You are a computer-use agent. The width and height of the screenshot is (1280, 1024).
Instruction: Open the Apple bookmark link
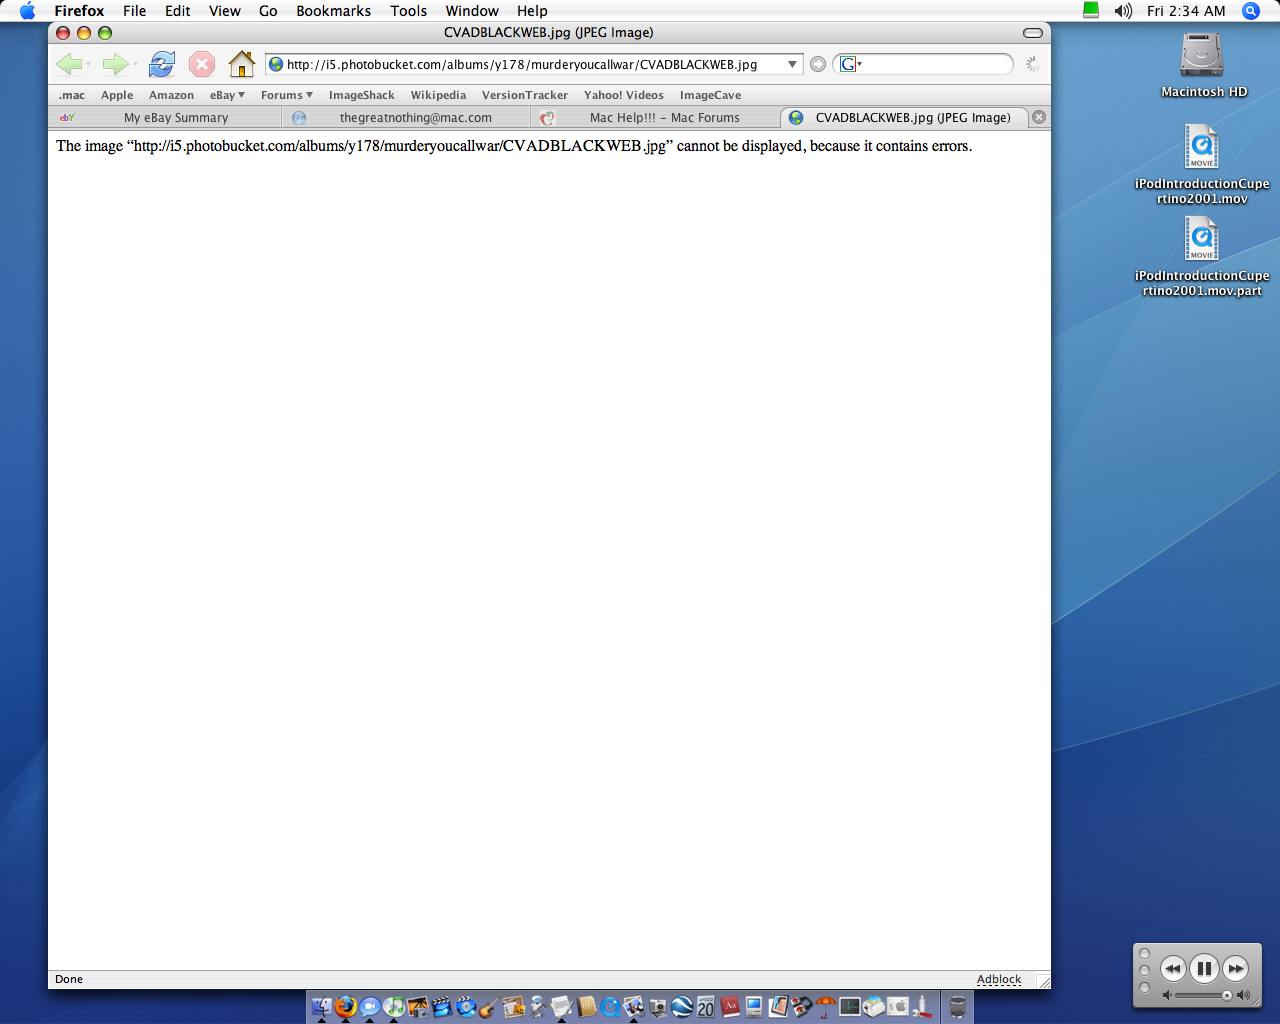pos(117,95)
